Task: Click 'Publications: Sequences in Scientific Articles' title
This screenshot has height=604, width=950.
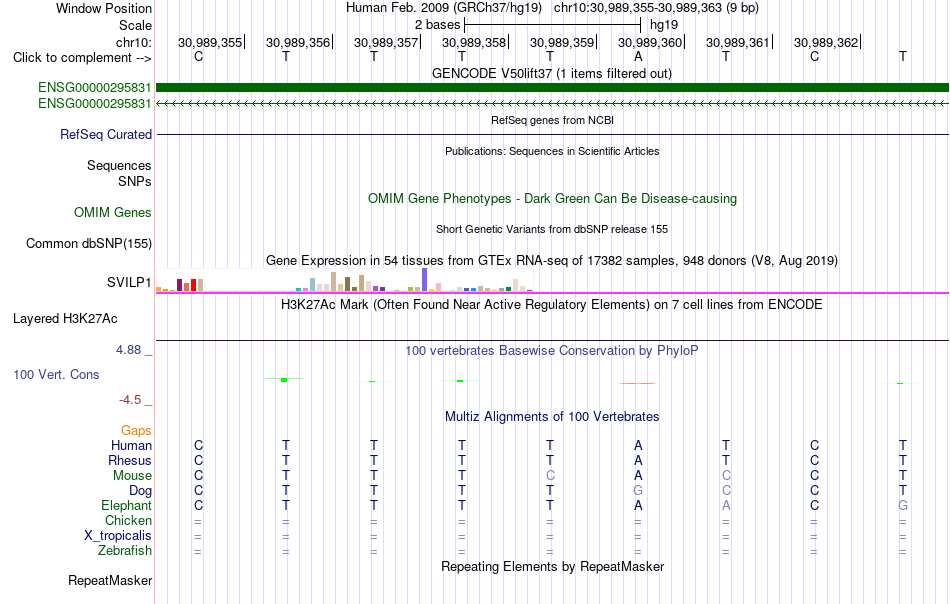Action: pyautogui.click(x=552, y=151)
